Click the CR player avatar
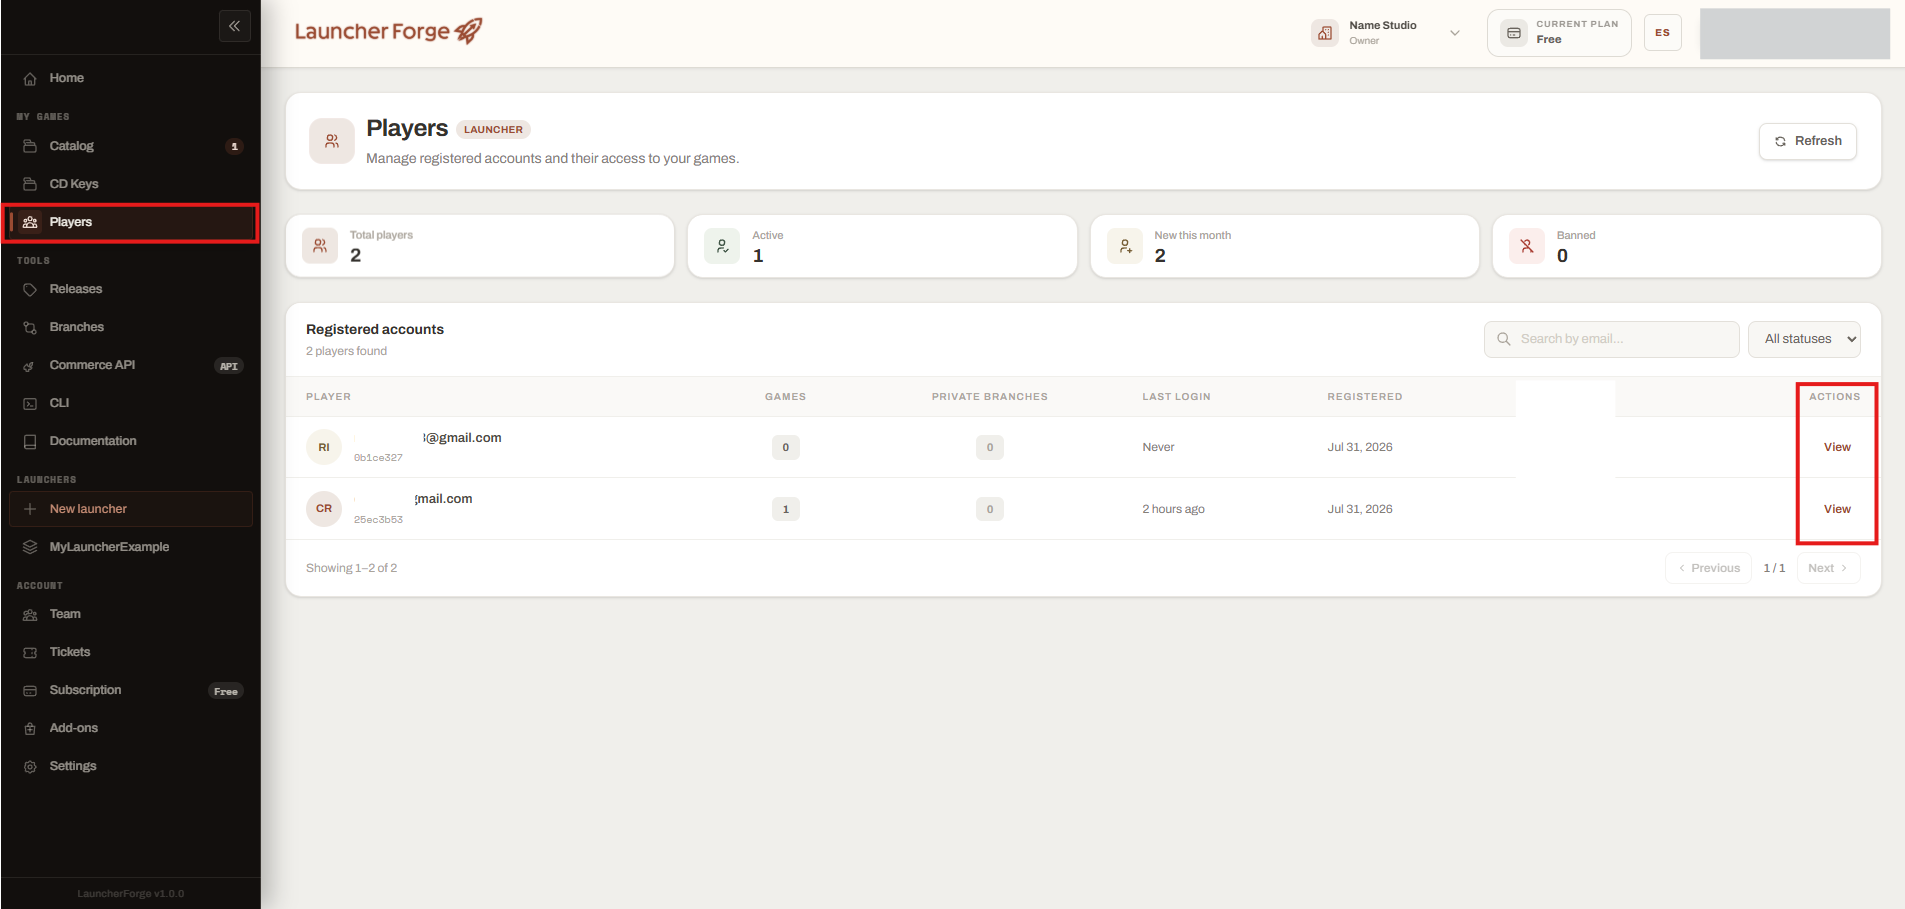This screenshot has width=1905, height=909. point(324,509)
